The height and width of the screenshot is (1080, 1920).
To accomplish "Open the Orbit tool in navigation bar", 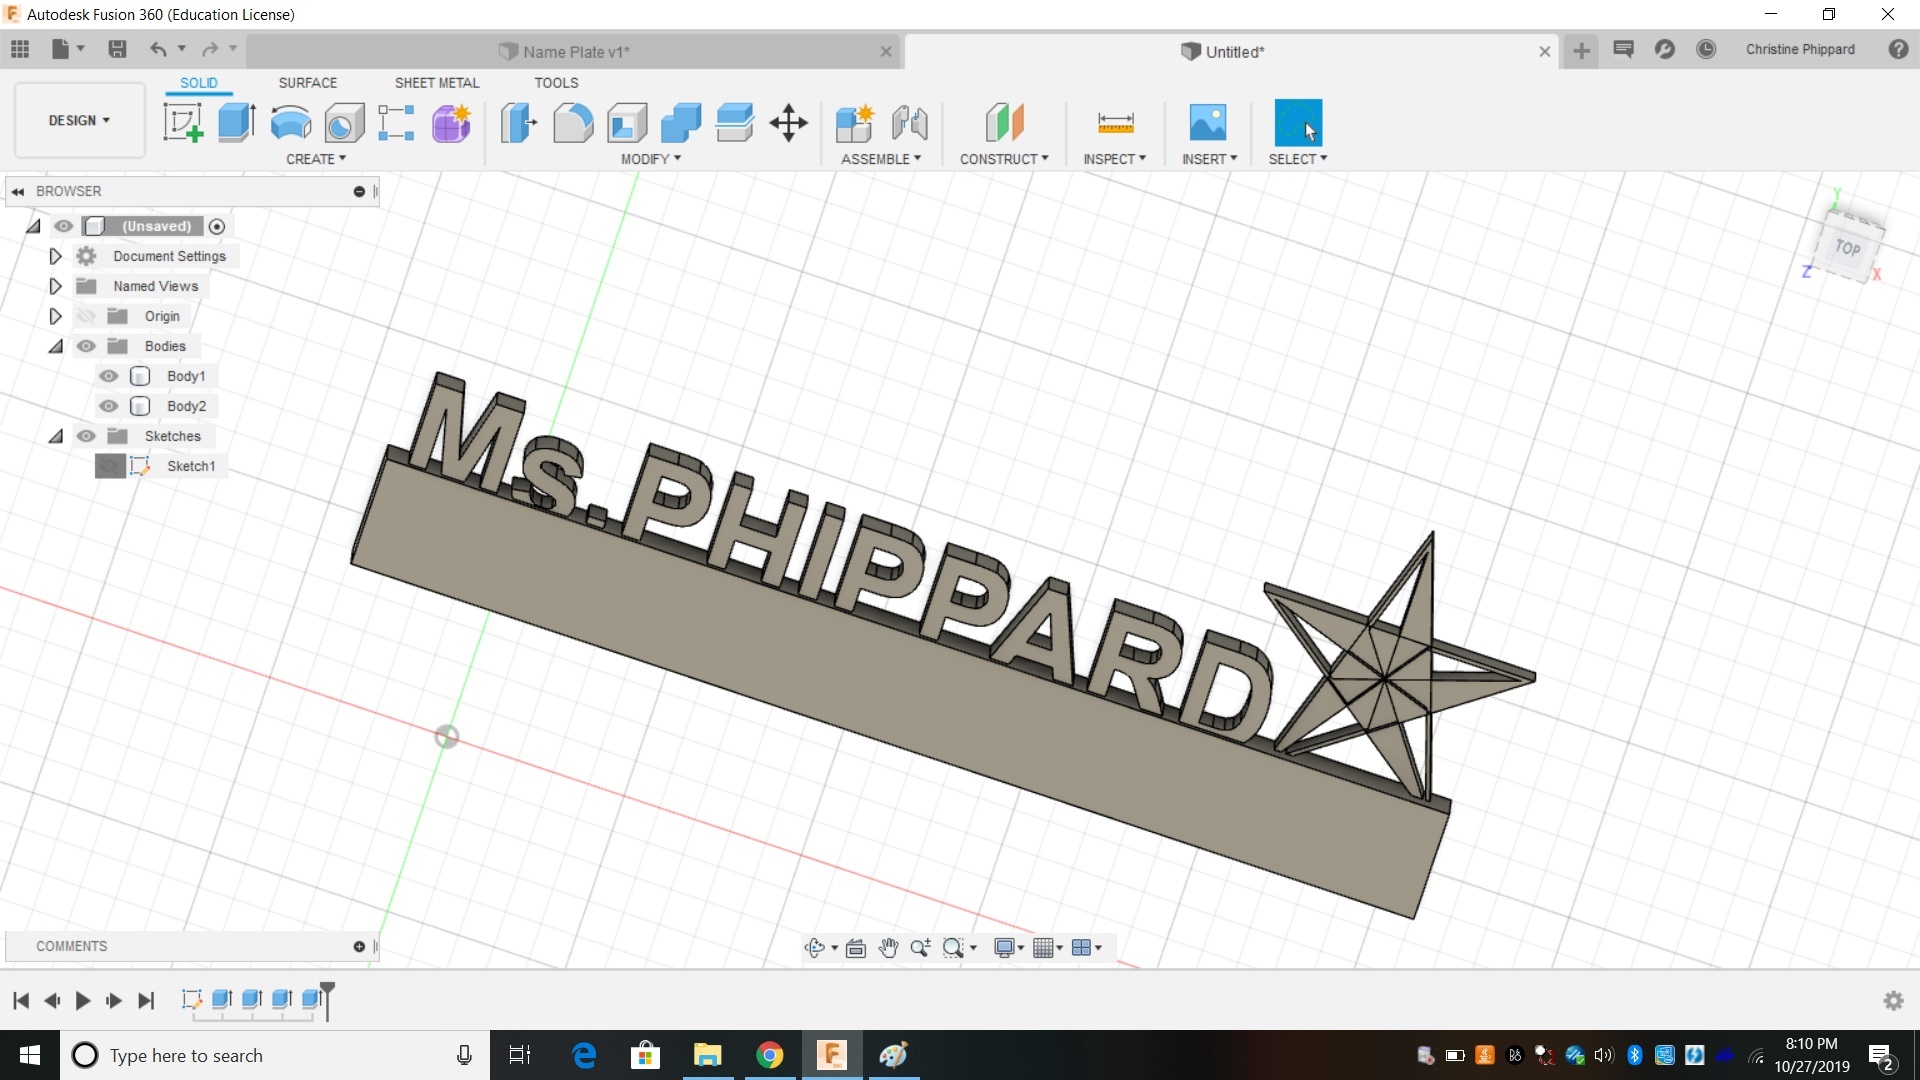I will (x=815, y=948).
